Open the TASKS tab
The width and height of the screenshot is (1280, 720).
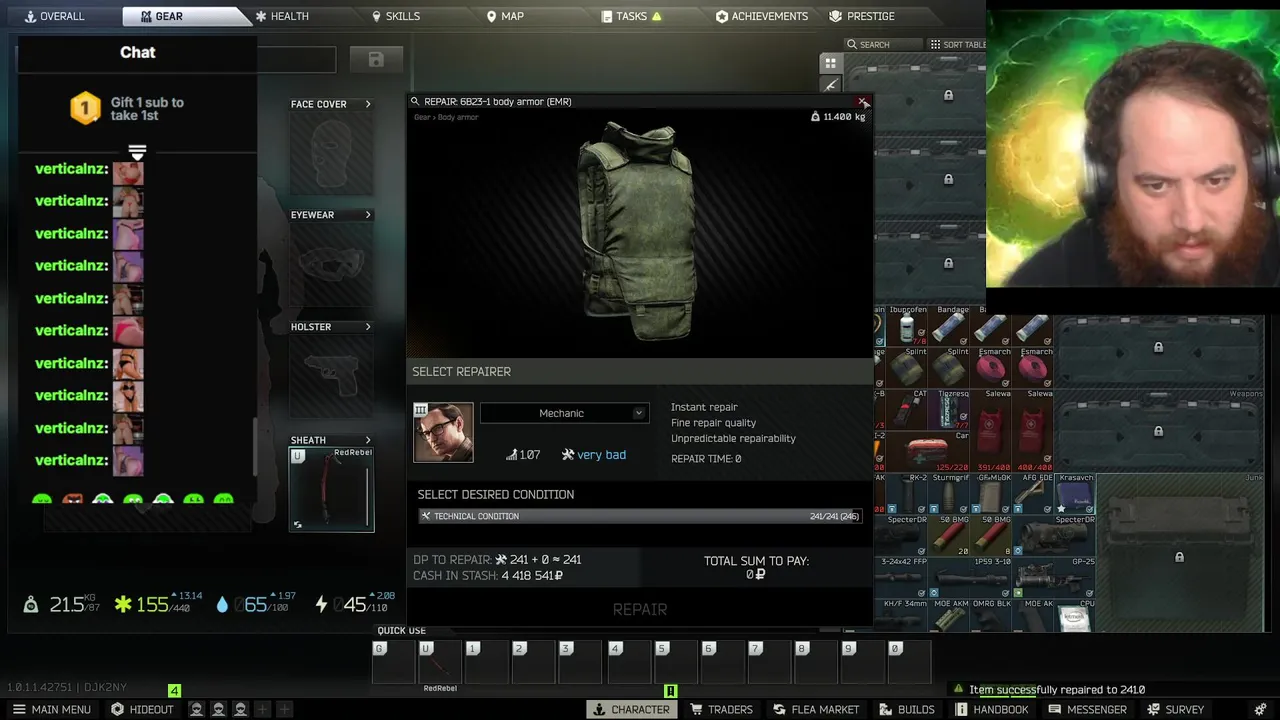click(631, 16)
